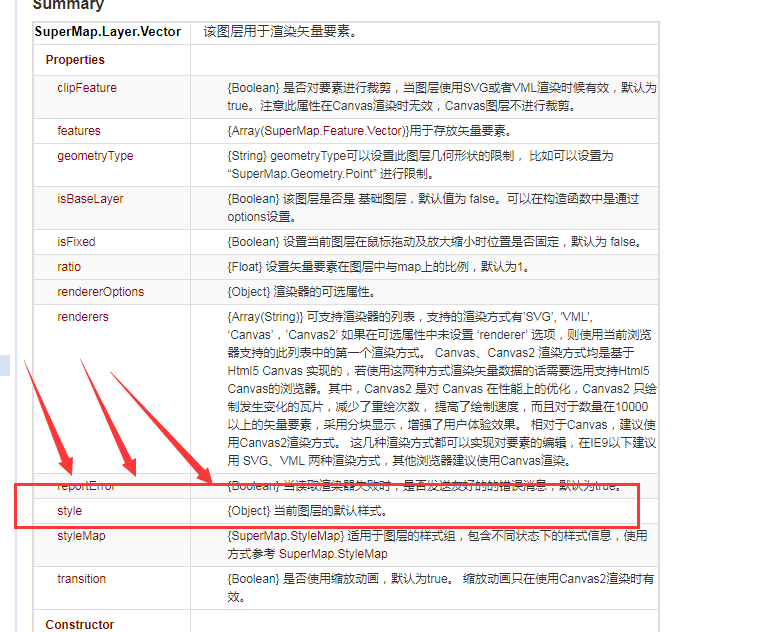Open the isBaseLayer property link
The width and height of the screenshot is (765, 632).
click(x=90, y=199)
